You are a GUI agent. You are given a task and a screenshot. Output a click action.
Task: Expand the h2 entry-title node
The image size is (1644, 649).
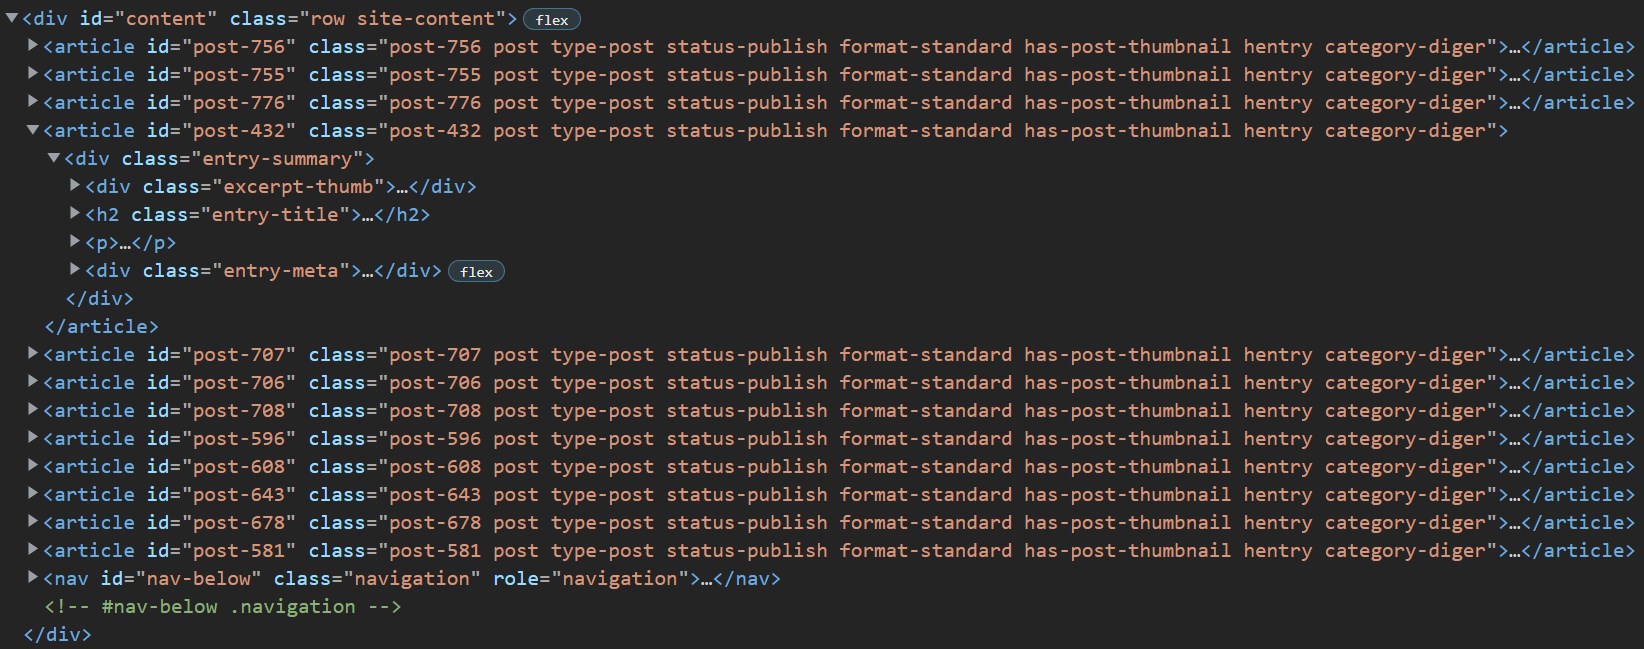click(75, 213)
